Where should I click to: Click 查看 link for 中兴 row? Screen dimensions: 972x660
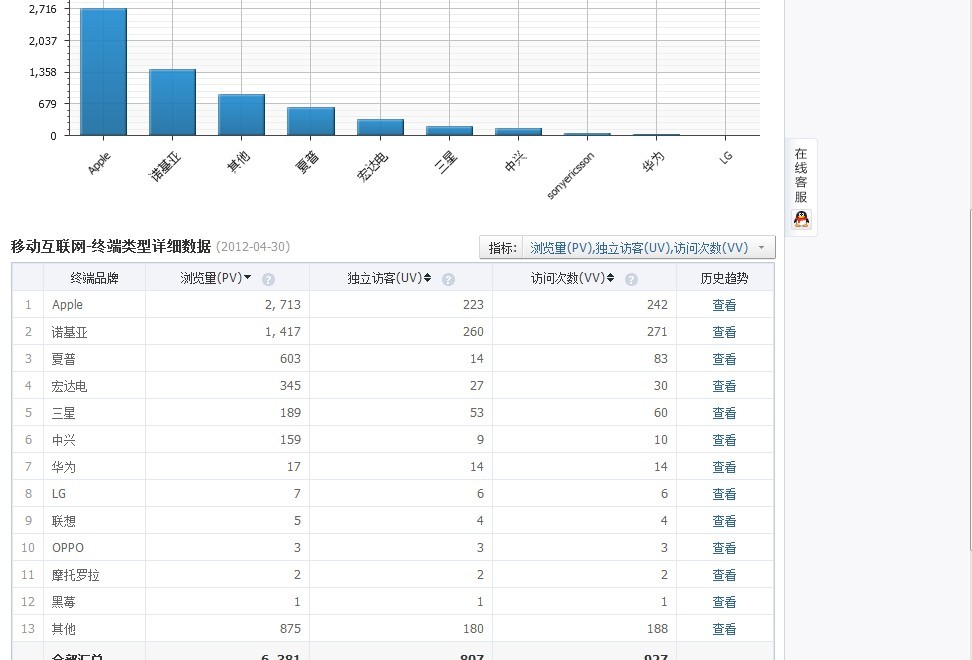724,440
